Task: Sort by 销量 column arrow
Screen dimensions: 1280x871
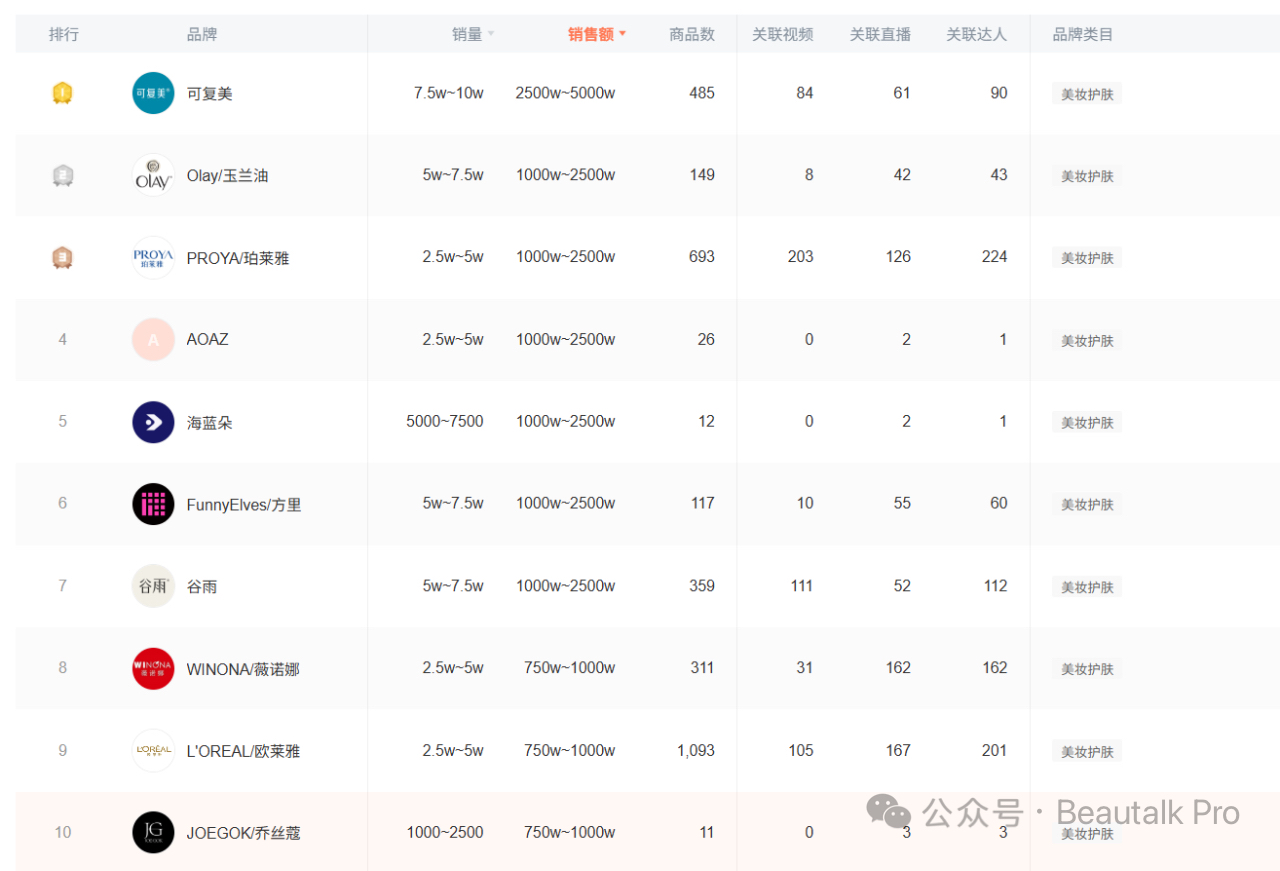Action: click(491, 34)
